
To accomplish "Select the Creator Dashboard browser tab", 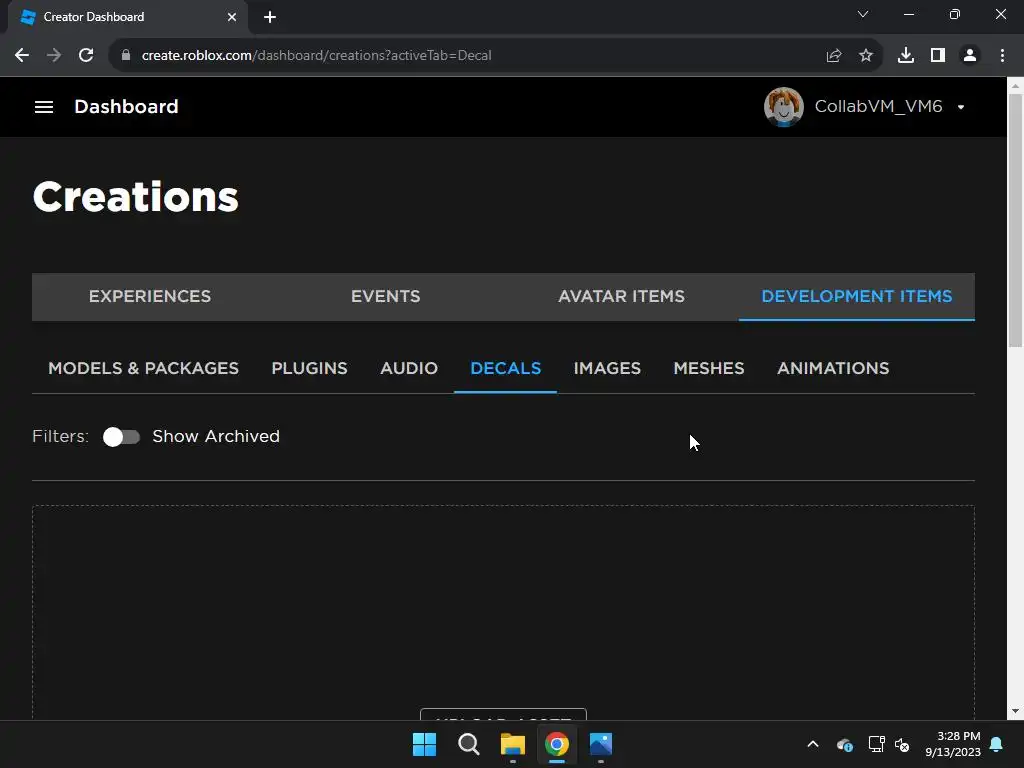I will tap(128, 17).
